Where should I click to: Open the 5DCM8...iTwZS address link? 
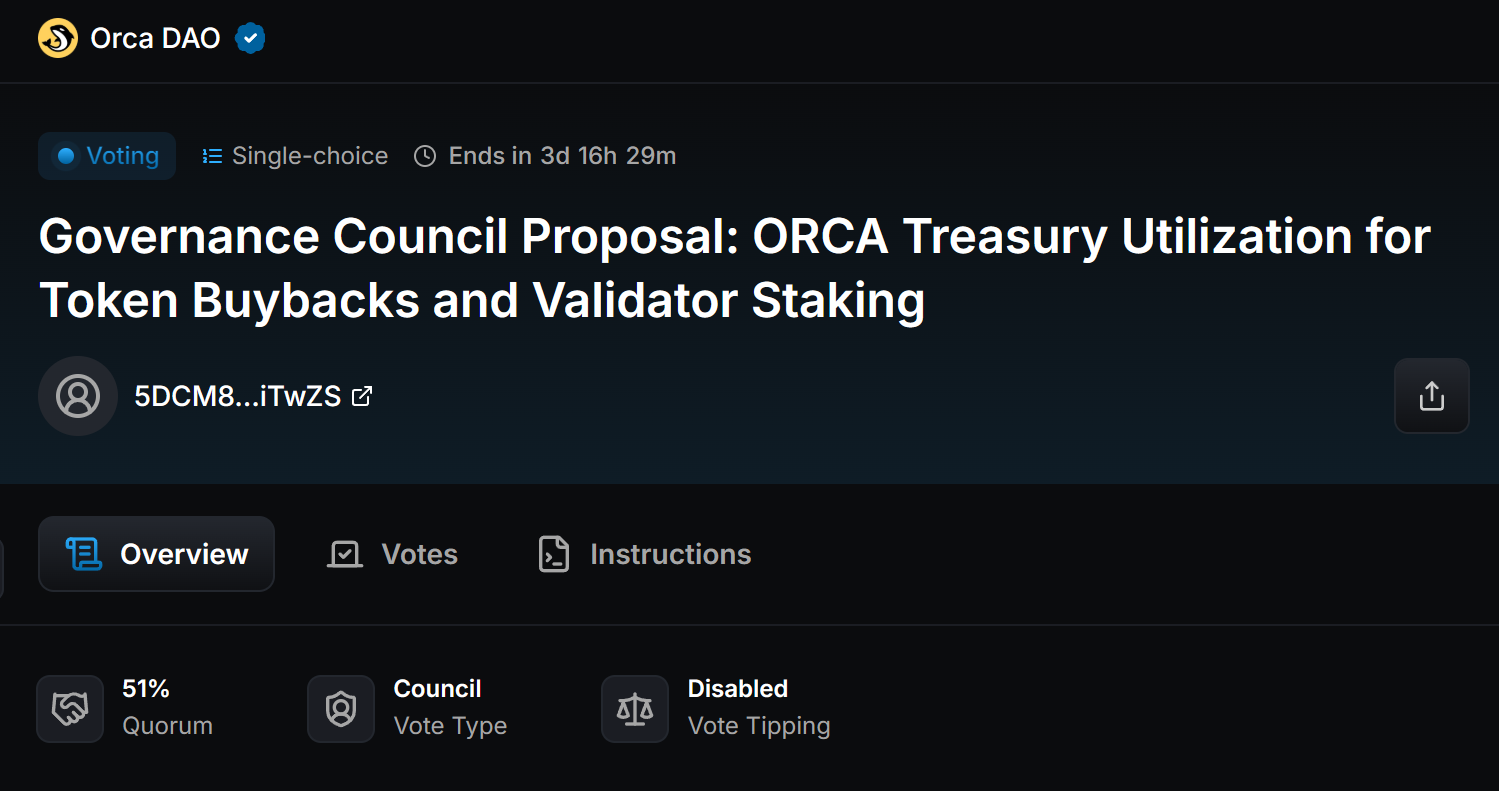tap(237, 396)
